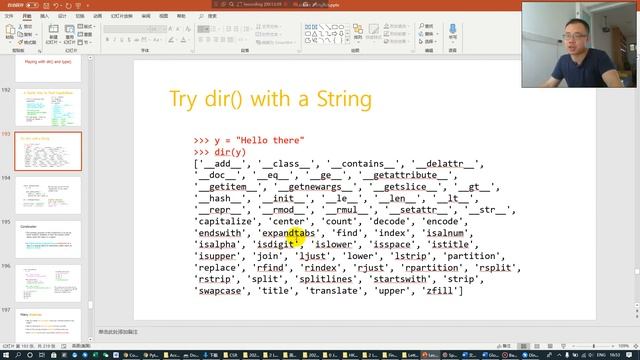640x360 pixels.
Task: Switch to the 设计 (Design) ribbon tab
Action: tap(62, 16)
